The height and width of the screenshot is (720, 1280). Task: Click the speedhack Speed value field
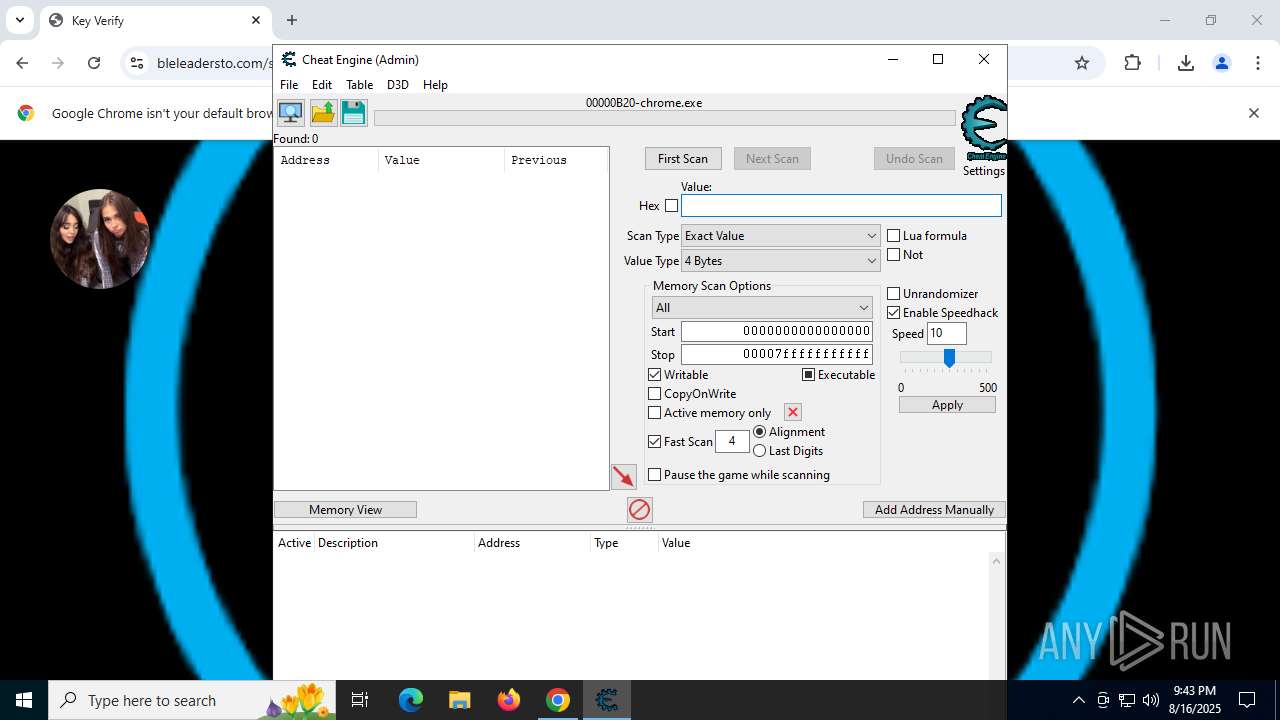[x=947, y=334]
